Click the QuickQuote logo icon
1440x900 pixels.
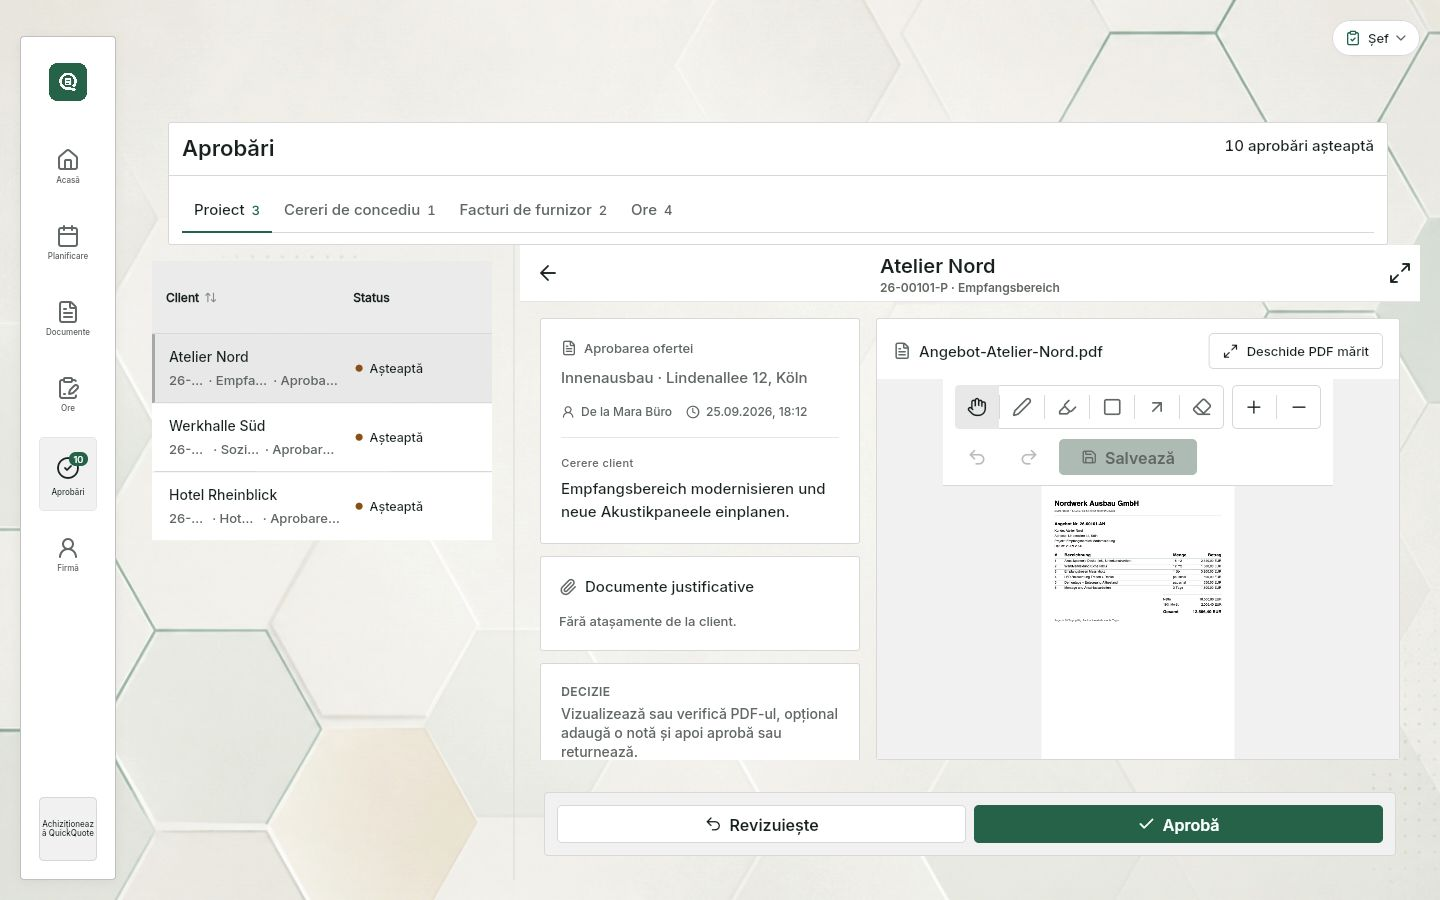pos(68,81)
